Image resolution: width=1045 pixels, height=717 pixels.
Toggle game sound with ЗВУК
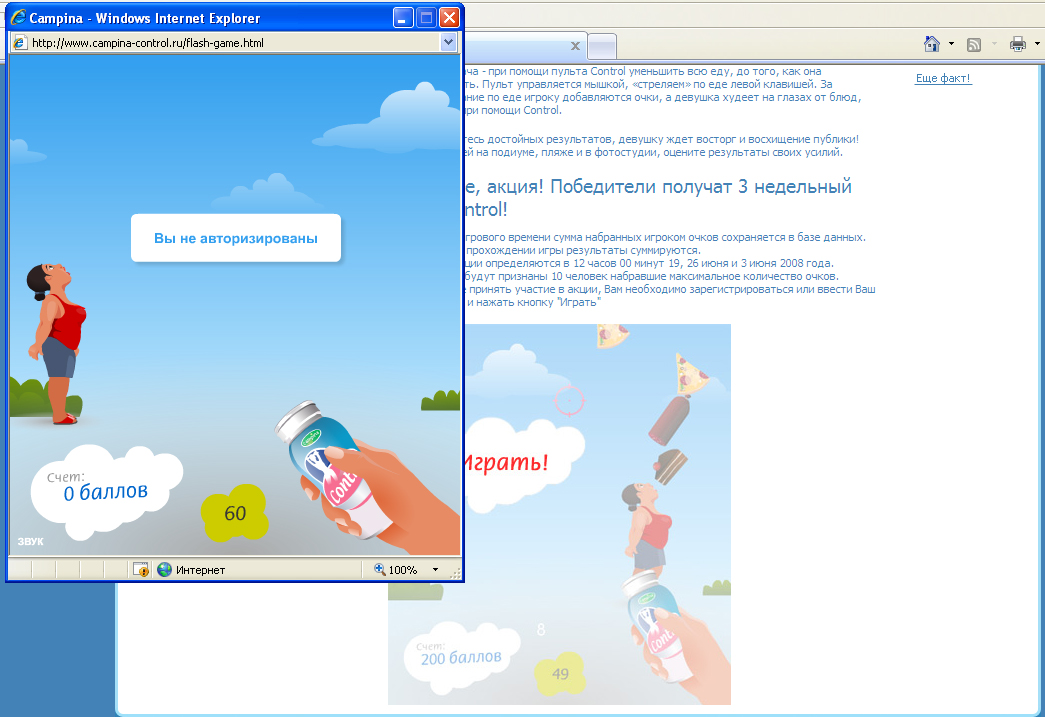click(31, 542)
